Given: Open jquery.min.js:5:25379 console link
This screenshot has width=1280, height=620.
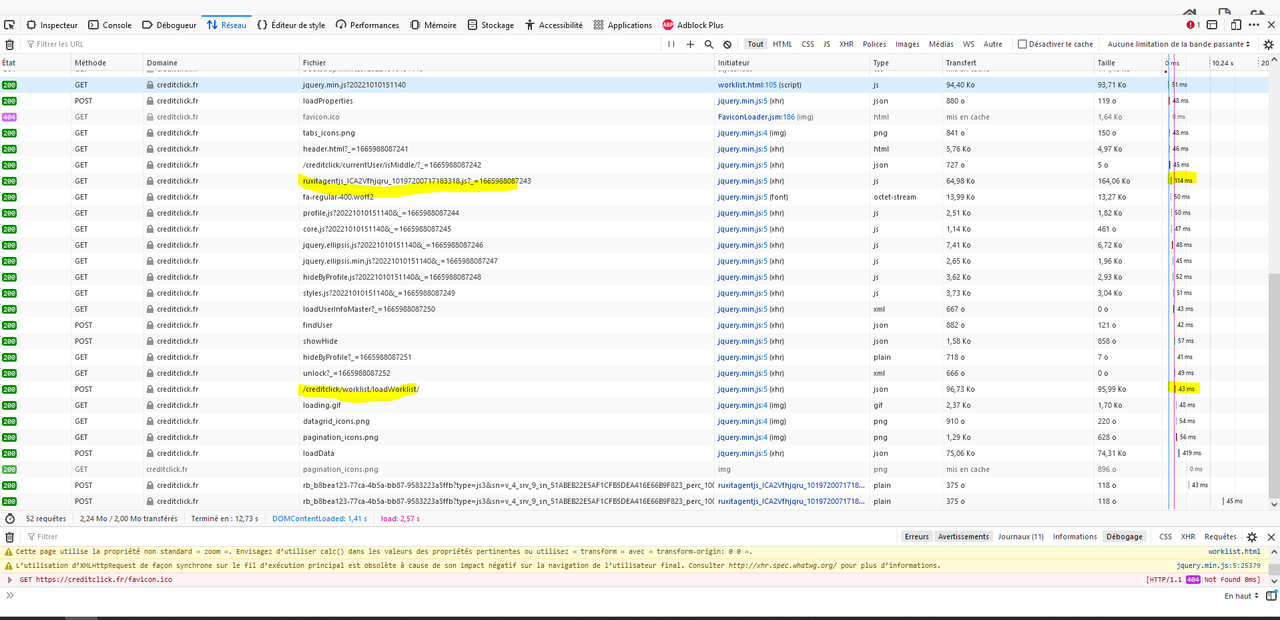Looking at the screenshot, I should (1219, 566).
